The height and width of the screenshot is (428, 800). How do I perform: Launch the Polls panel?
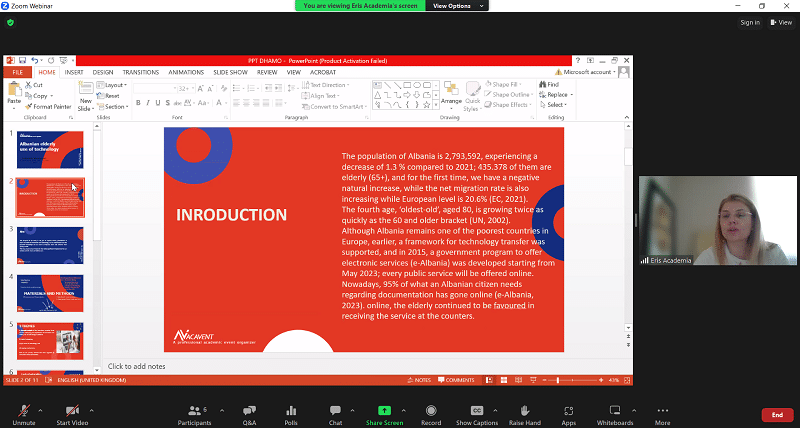291,411
